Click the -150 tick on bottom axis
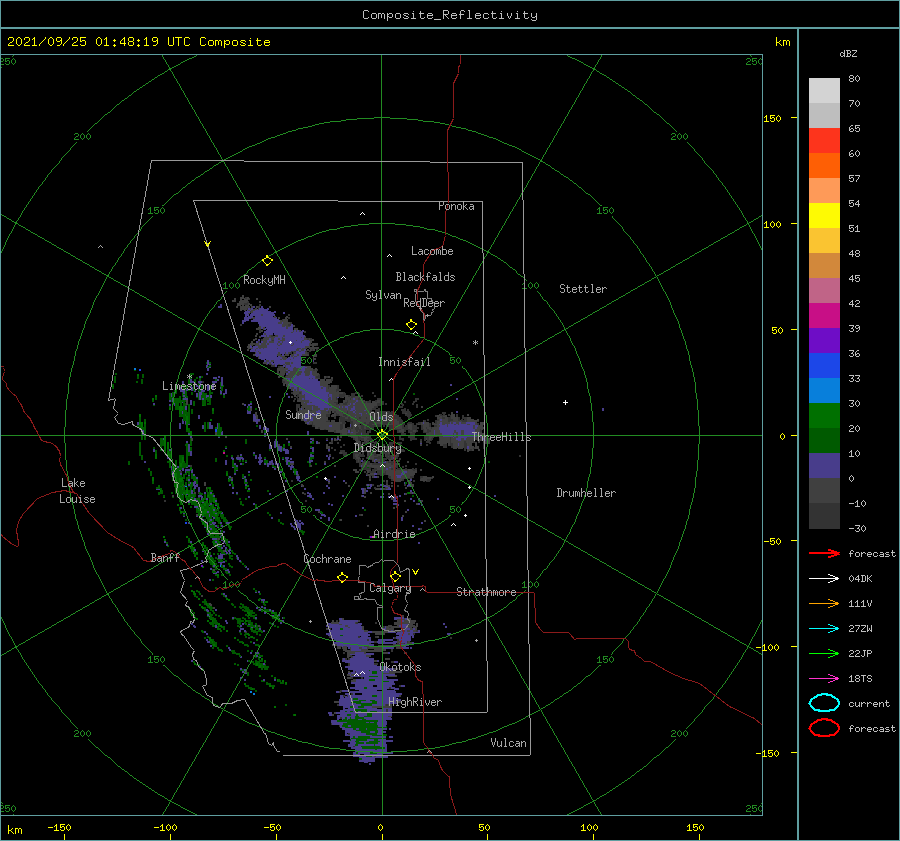The width and height of the screenshot is (900, 841). (59, 827)
